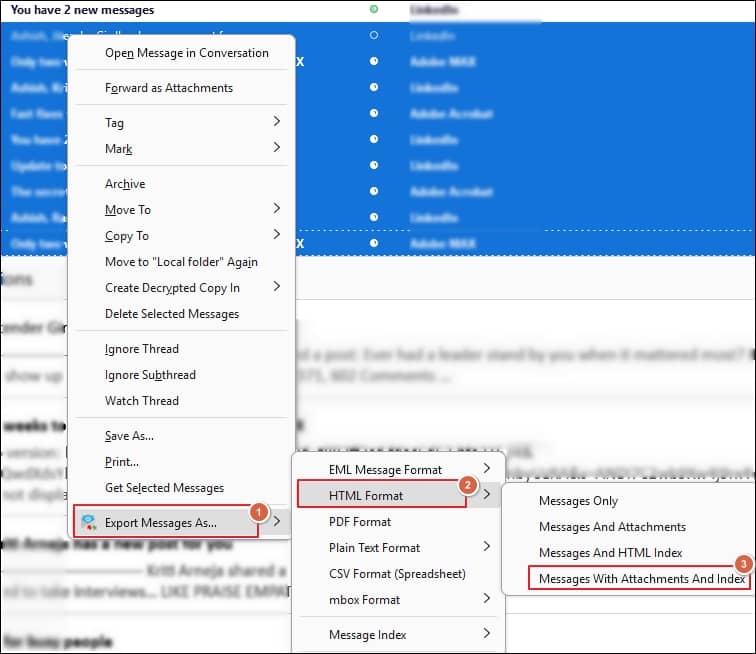This screenshot has width=756, height=654.
Task: Click the Export Messages As icon
Action: click(x=89, y=522)
